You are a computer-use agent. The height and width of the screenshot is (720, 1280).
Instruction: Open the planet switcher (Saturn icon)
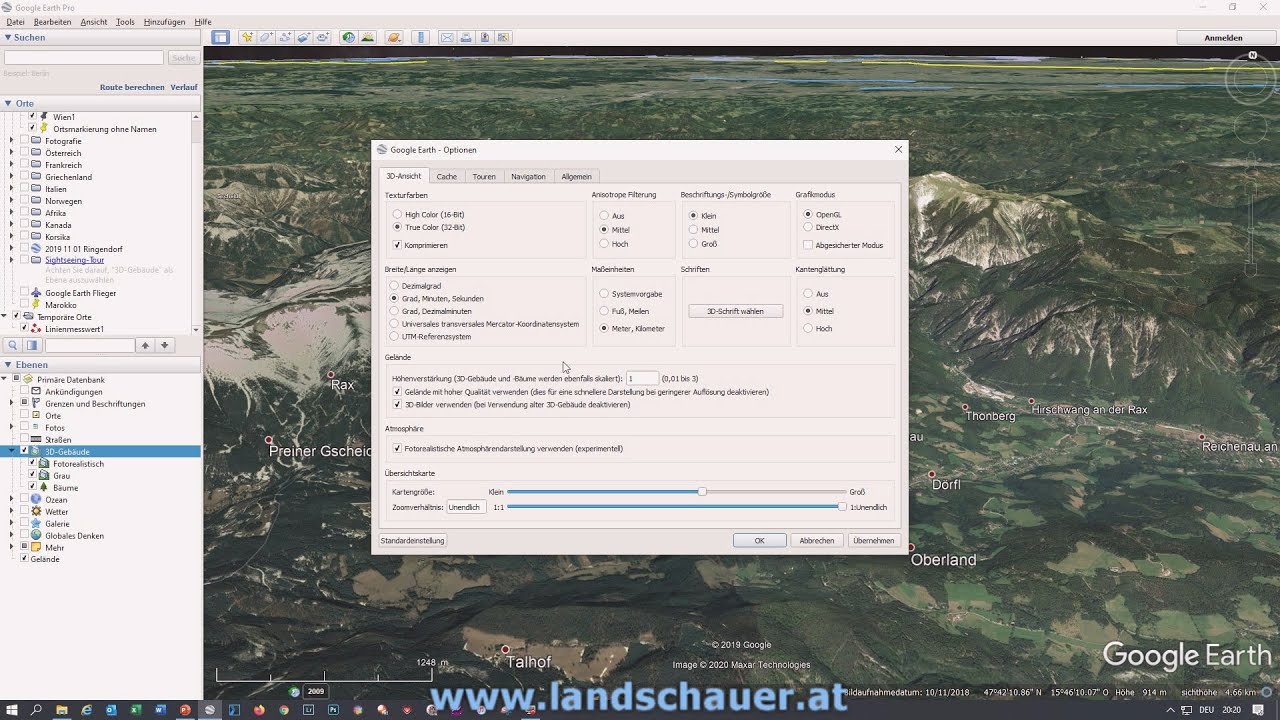point(394,38)
